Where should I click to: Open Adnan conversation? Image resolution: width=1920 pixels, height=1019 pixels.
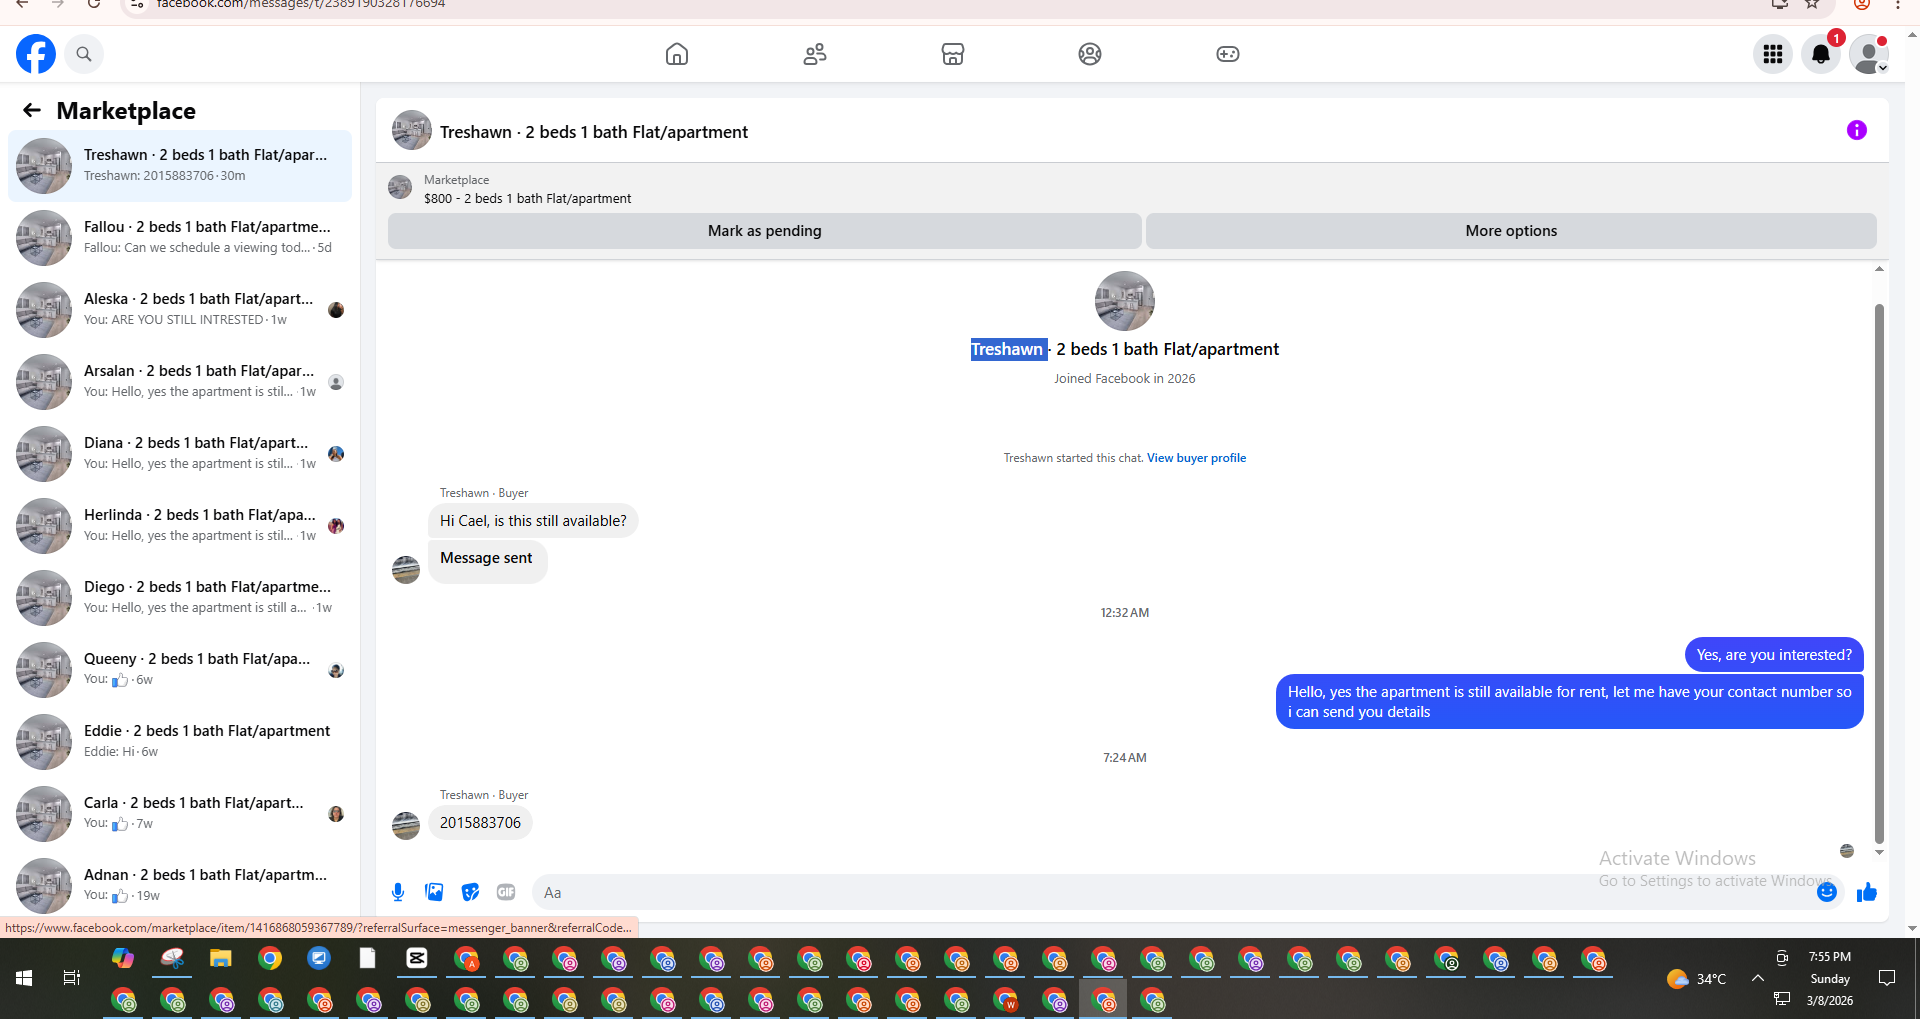(180, 885)
